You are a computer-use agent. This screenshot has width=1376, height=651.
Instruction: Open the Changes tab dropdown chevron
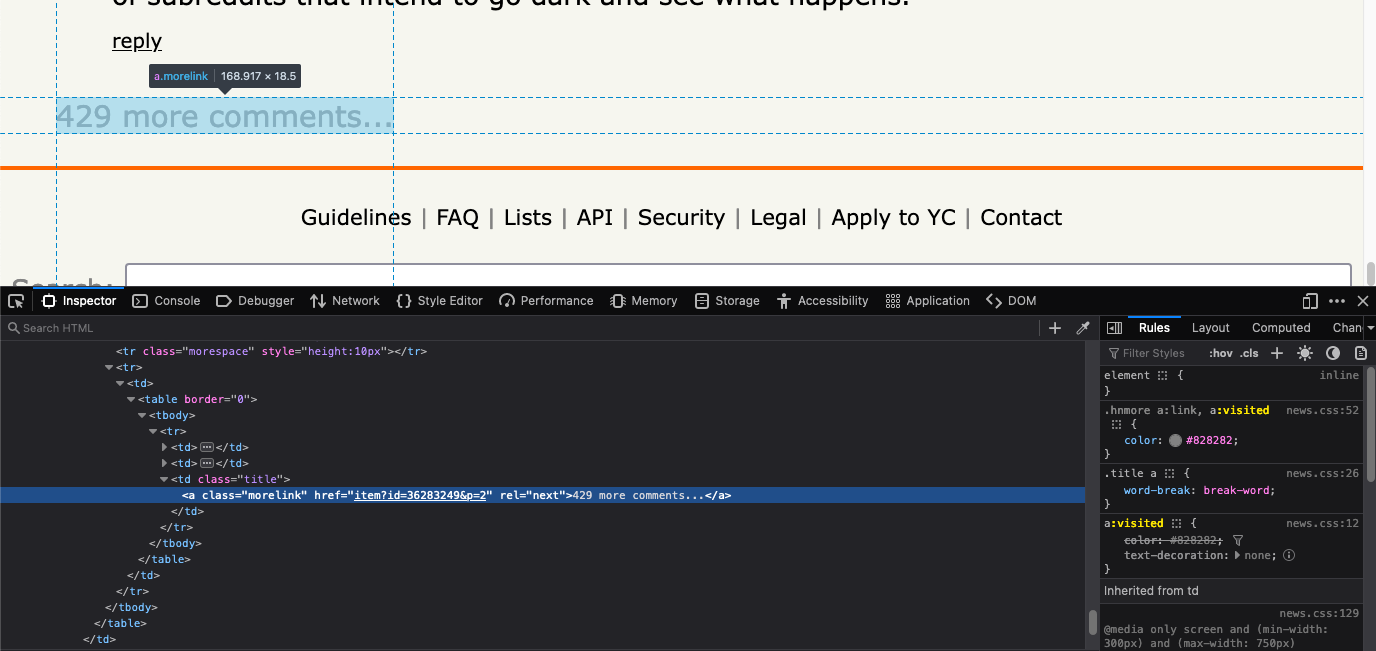tap(1368, 327)
